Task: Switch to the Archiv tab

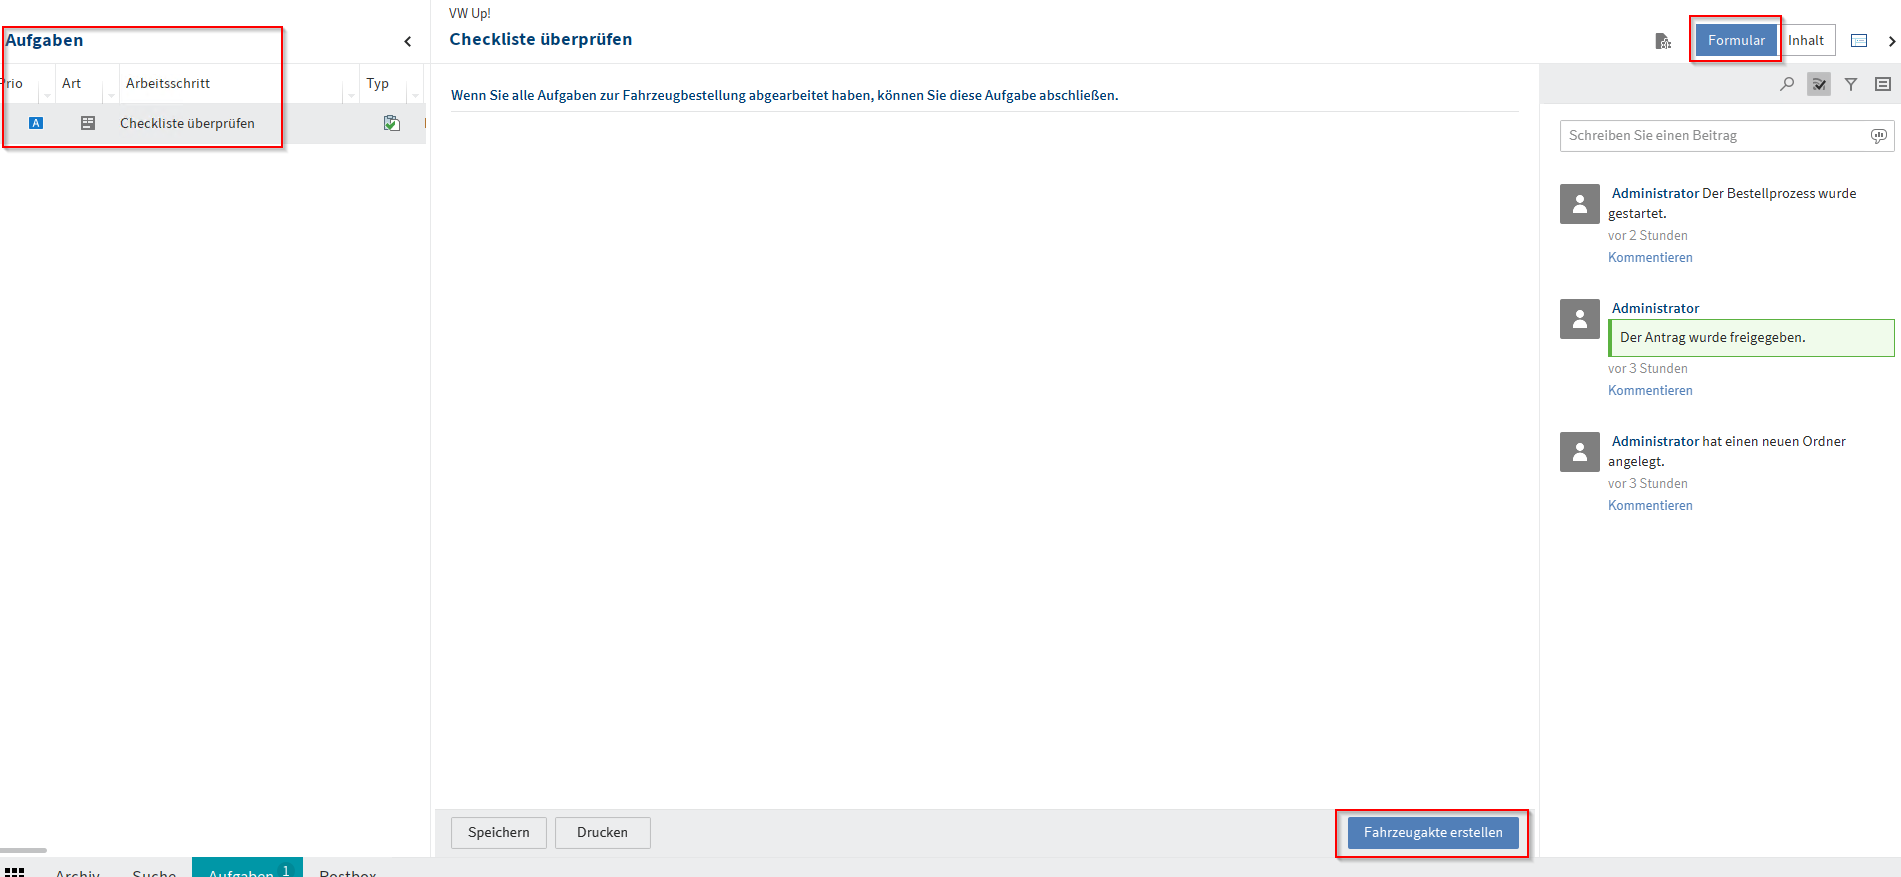Action: (78, 872)
